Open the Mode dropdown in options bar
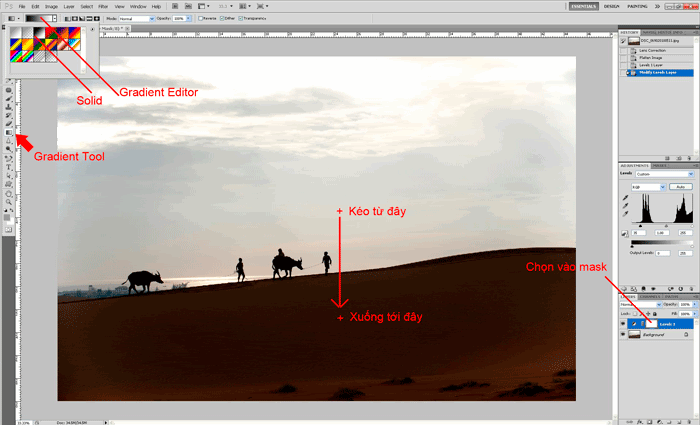This screenshot has width=700, height=425. point(137,19)
